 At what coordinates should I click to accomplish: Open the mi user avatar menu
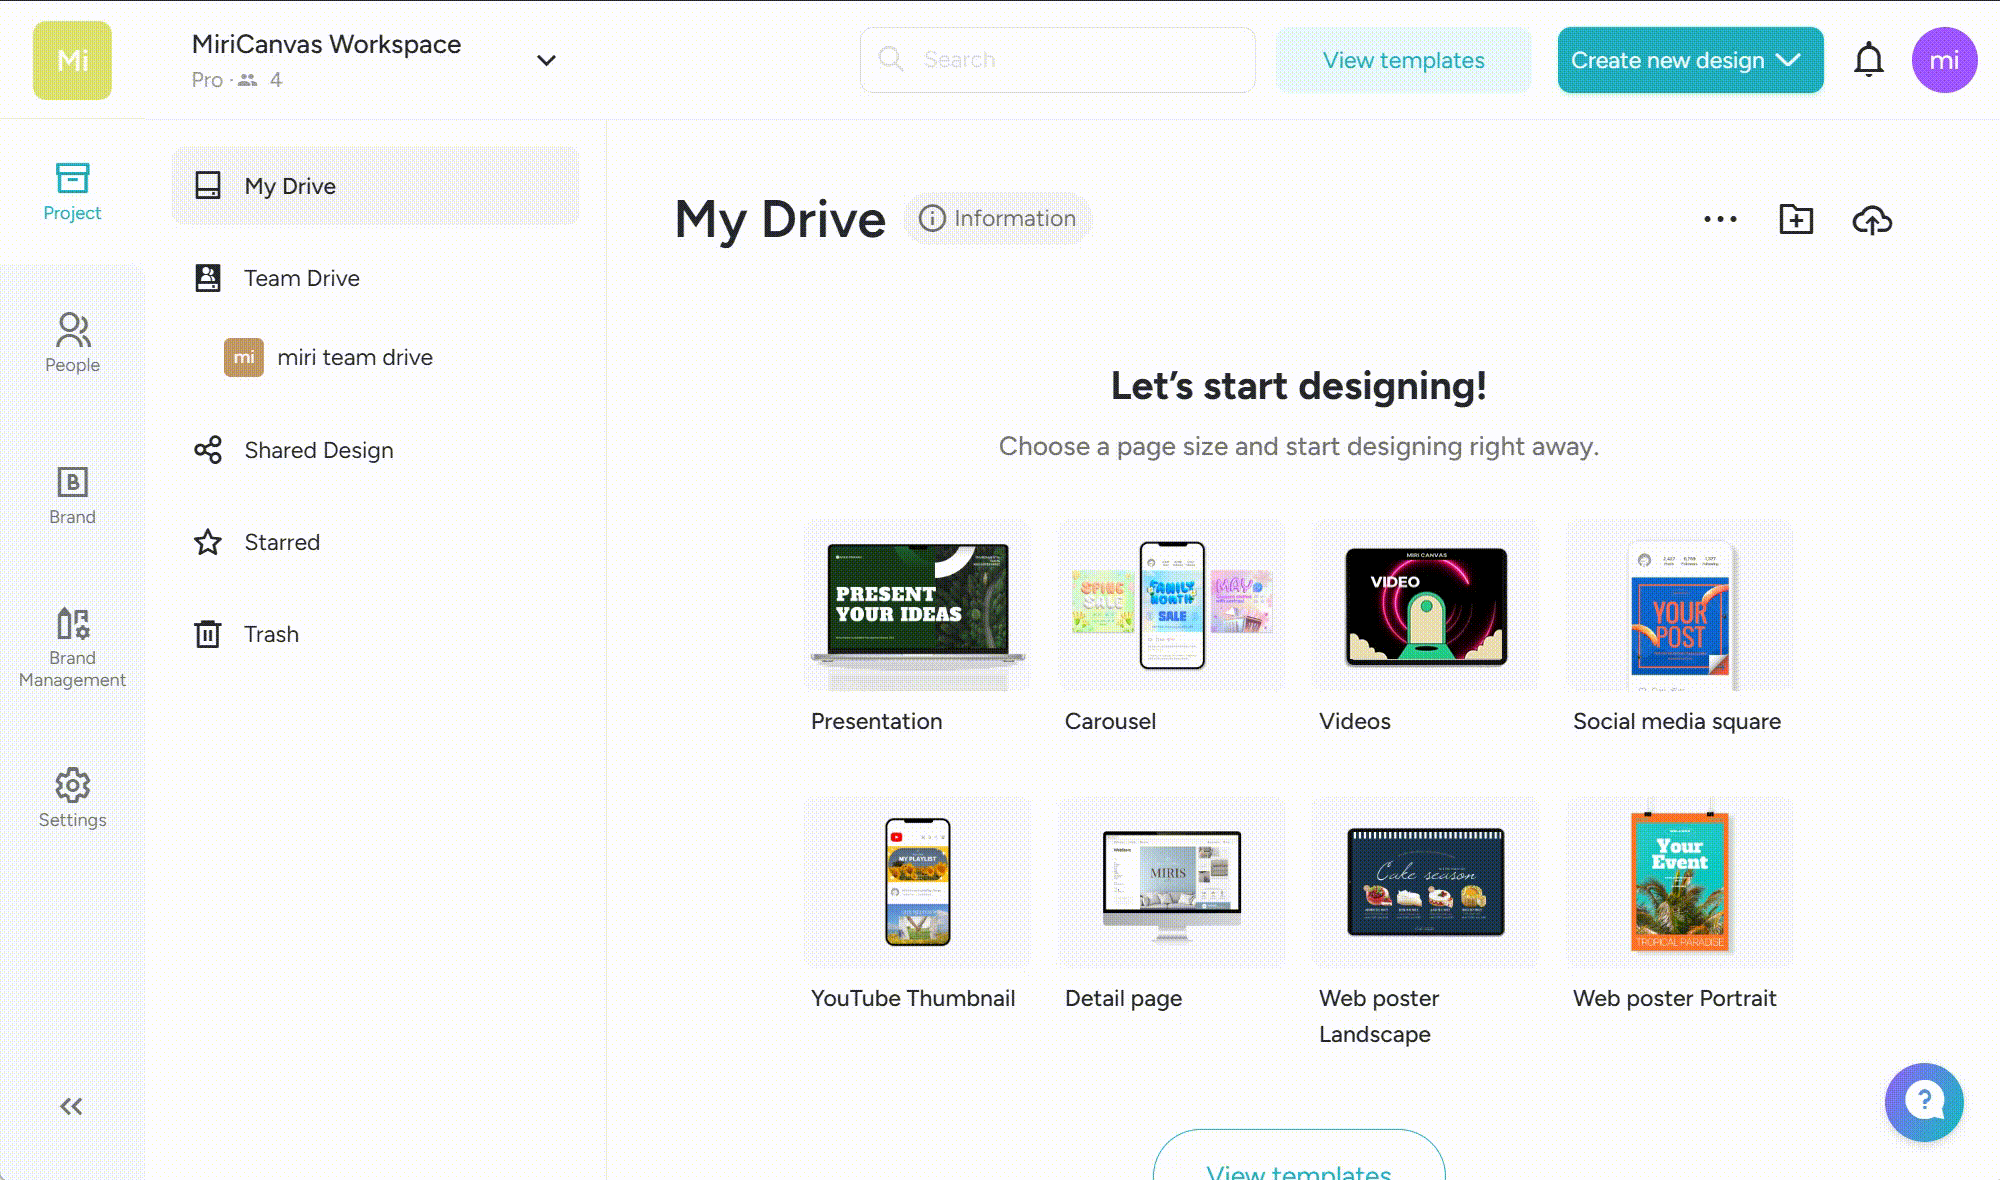coord(1944,60)
